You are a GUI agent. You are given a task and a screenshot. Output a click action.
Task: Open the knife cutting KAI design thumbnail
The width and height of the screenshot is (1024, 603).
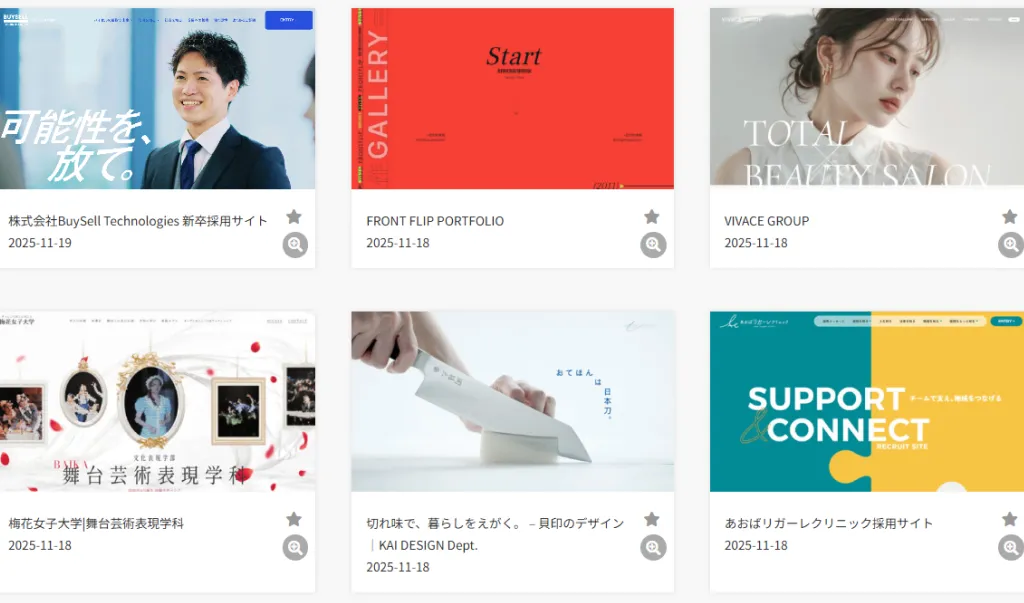(x=513, y=401)
